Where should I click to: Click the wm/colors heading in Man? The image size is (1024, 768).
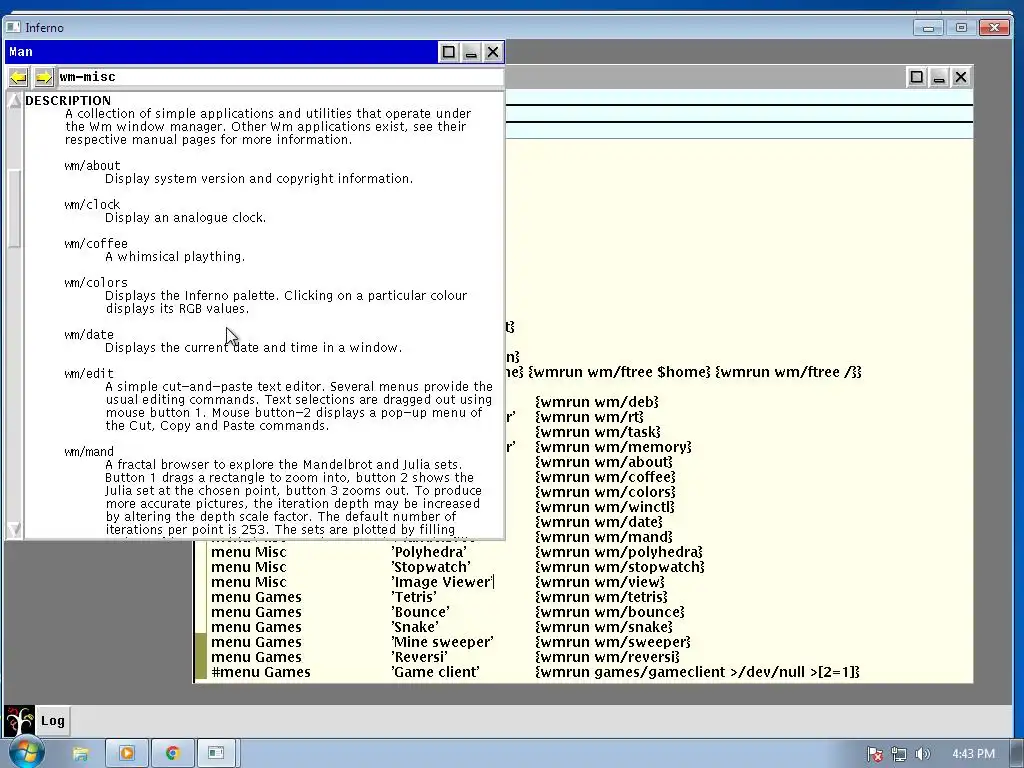tap(96, 283)
